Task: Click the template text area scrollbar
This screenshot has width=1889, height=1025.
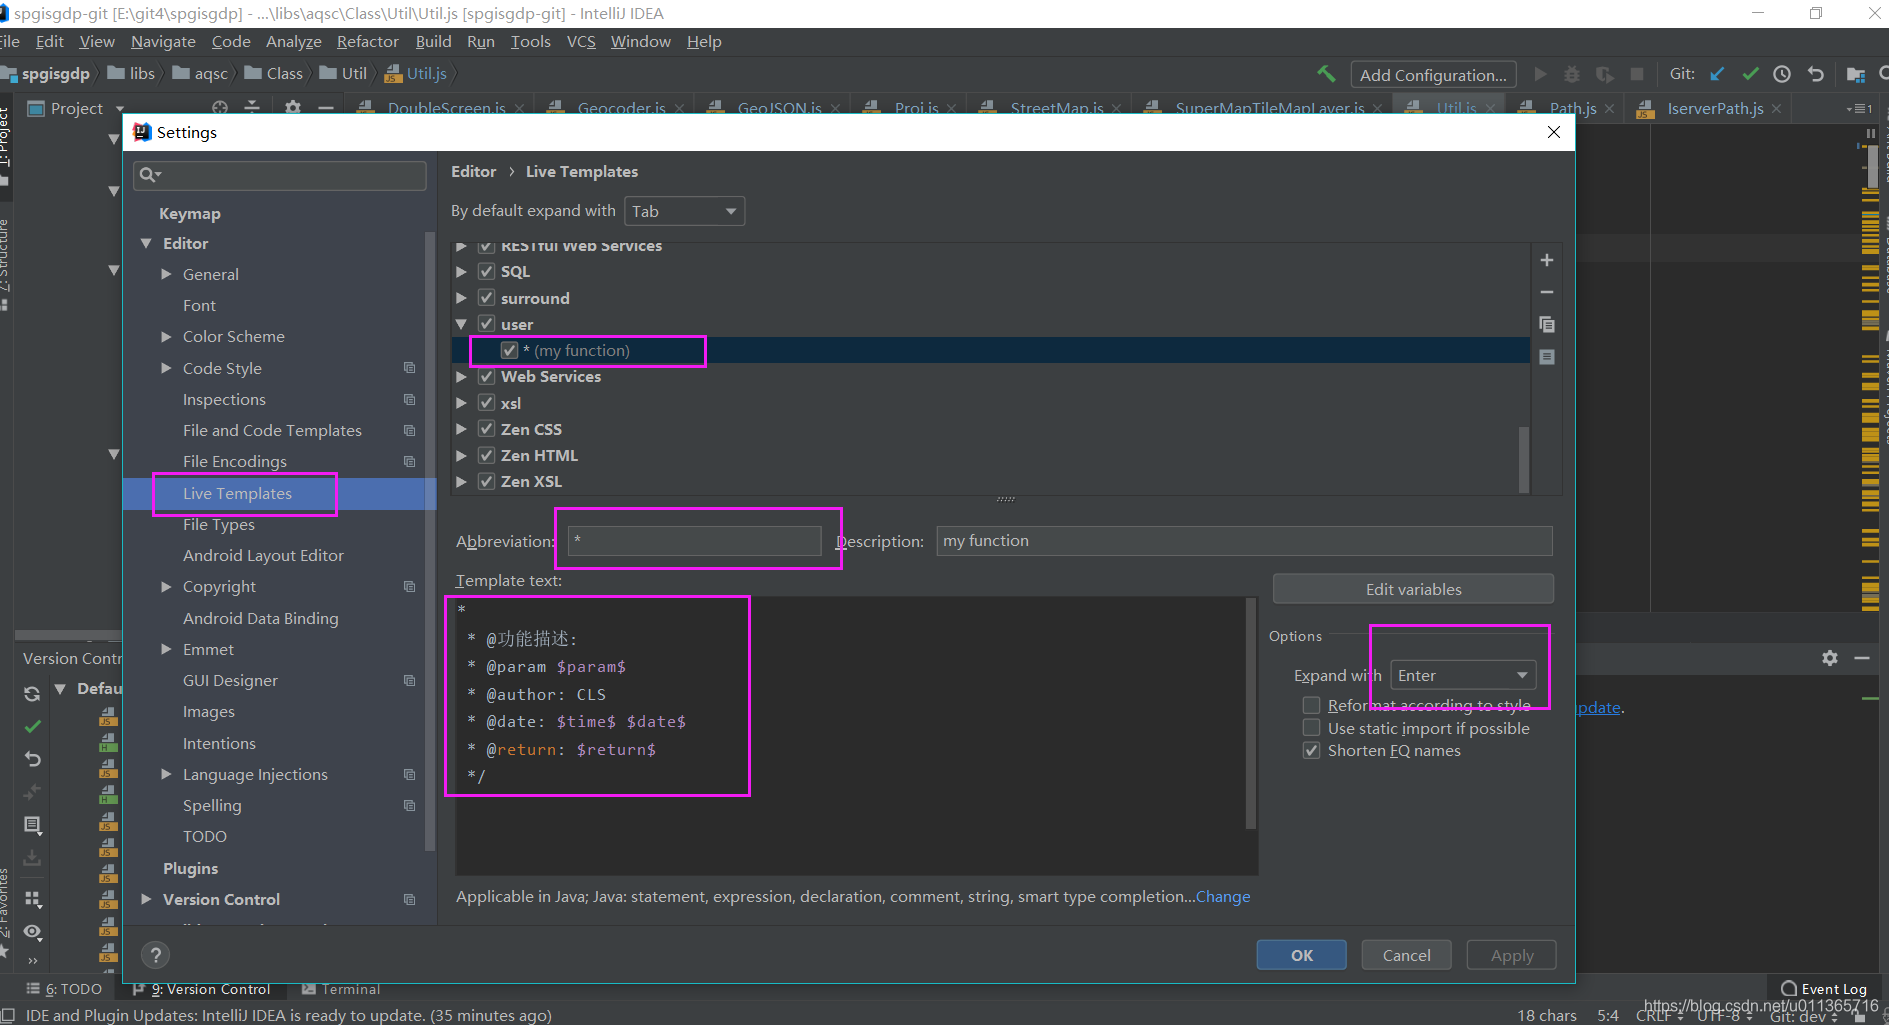Action: (x=1250, y=713)
